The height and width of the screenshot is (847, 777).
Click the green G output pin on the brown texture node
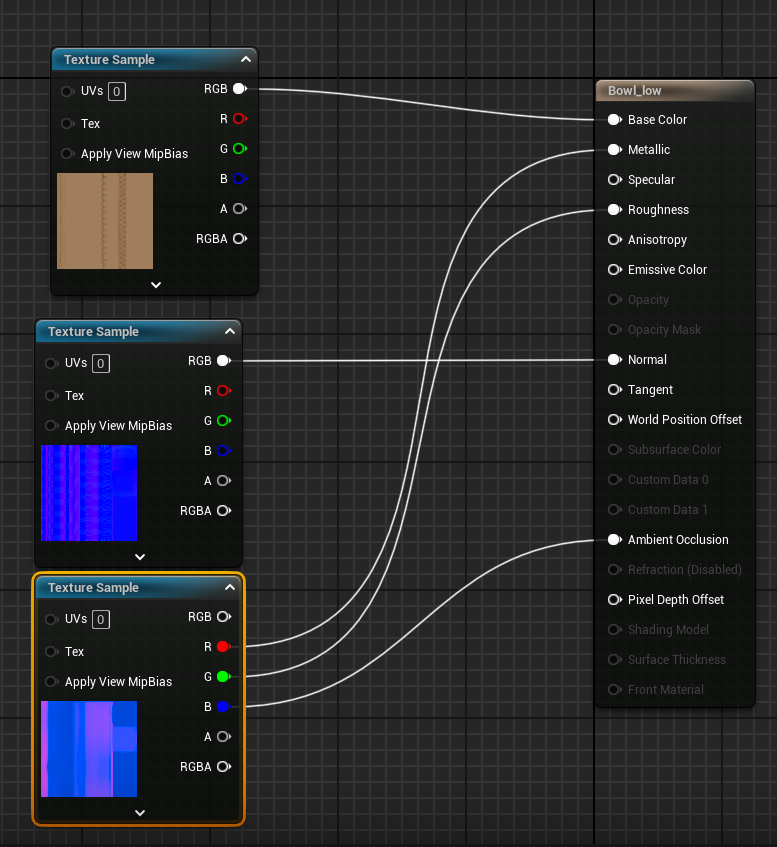(x=240, y=149)
